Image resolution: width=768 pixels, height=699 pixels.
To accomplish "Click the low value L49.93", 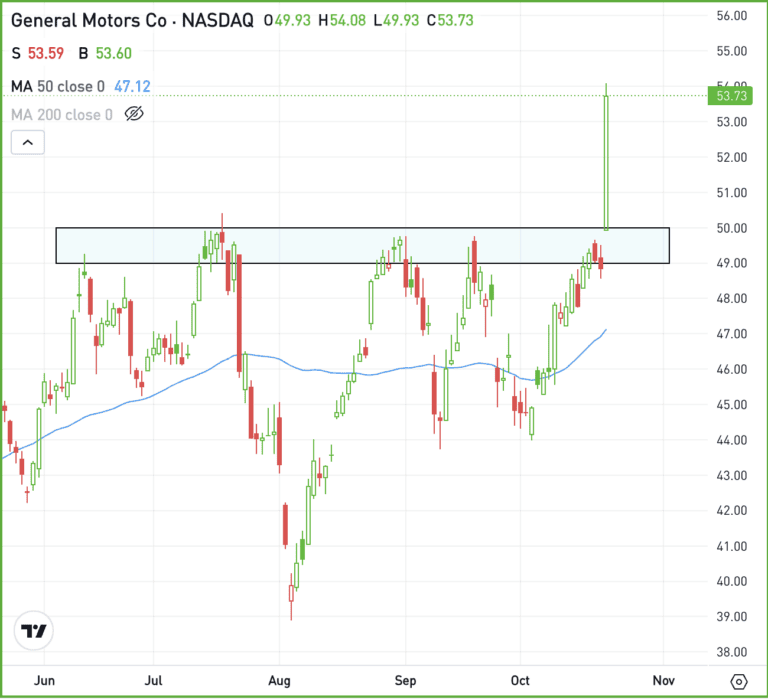I will tap(396, 21).
